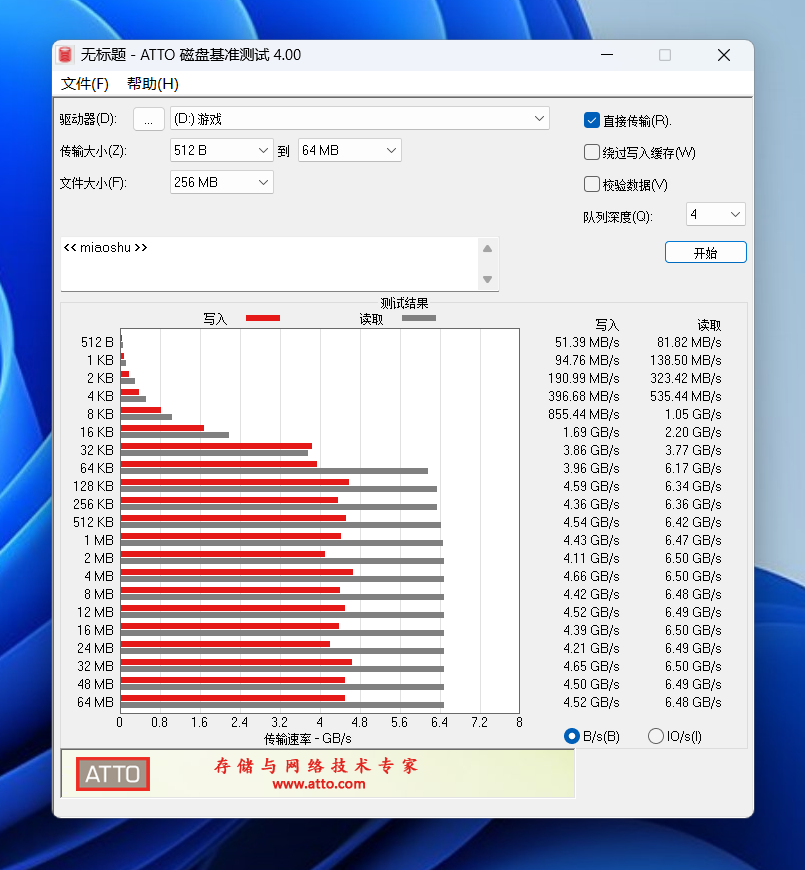The height and width of the screenshot is (870, 805).
Task: Click the ATTO app icon in title bar
Action: point(65,55)
